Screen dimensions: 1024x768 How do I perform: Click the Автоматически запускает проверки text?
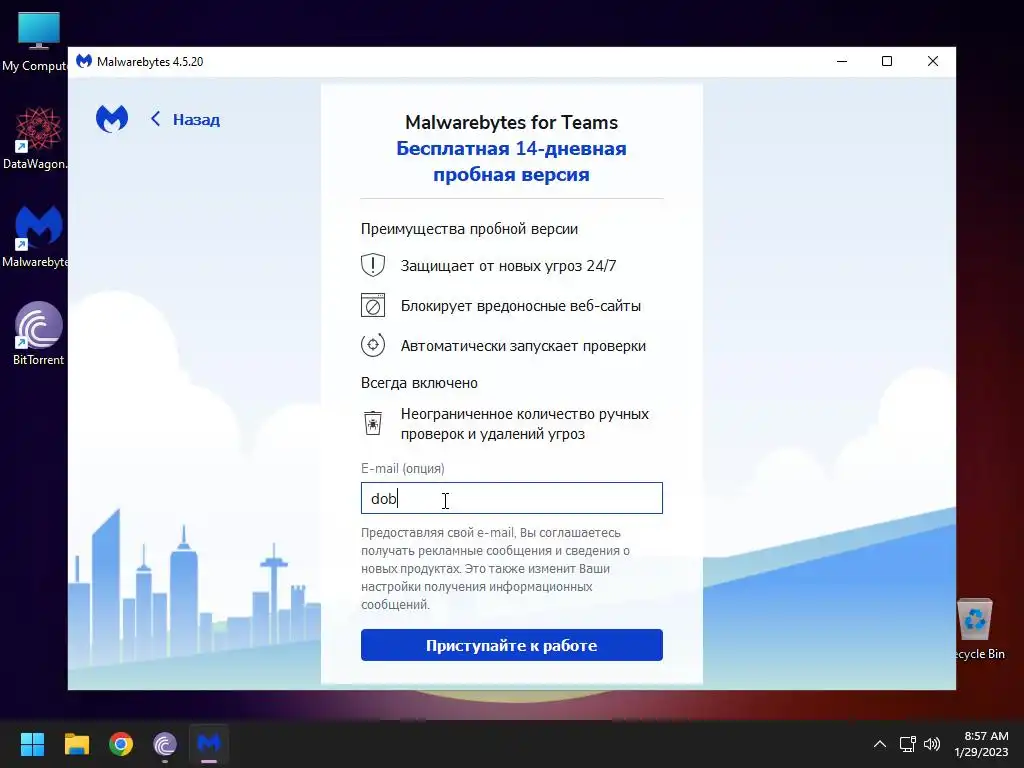pos(523,346)
